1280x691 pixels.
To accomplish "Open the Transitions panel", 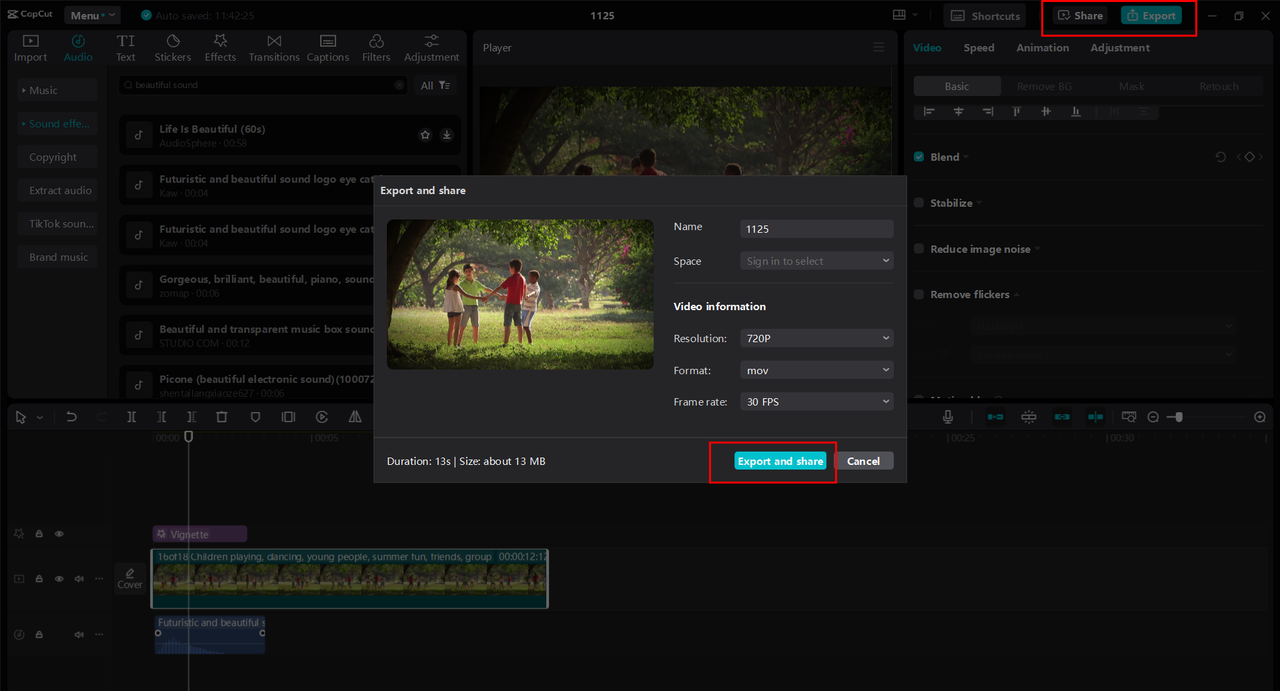I will (274, 48).
